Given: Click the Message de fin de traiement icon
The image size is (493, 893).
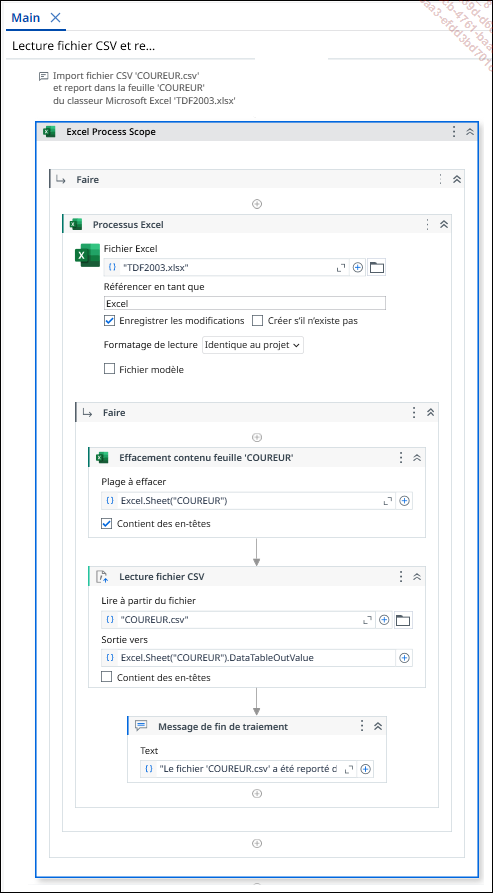Looking at the screenshot, I should coord(141,726).
